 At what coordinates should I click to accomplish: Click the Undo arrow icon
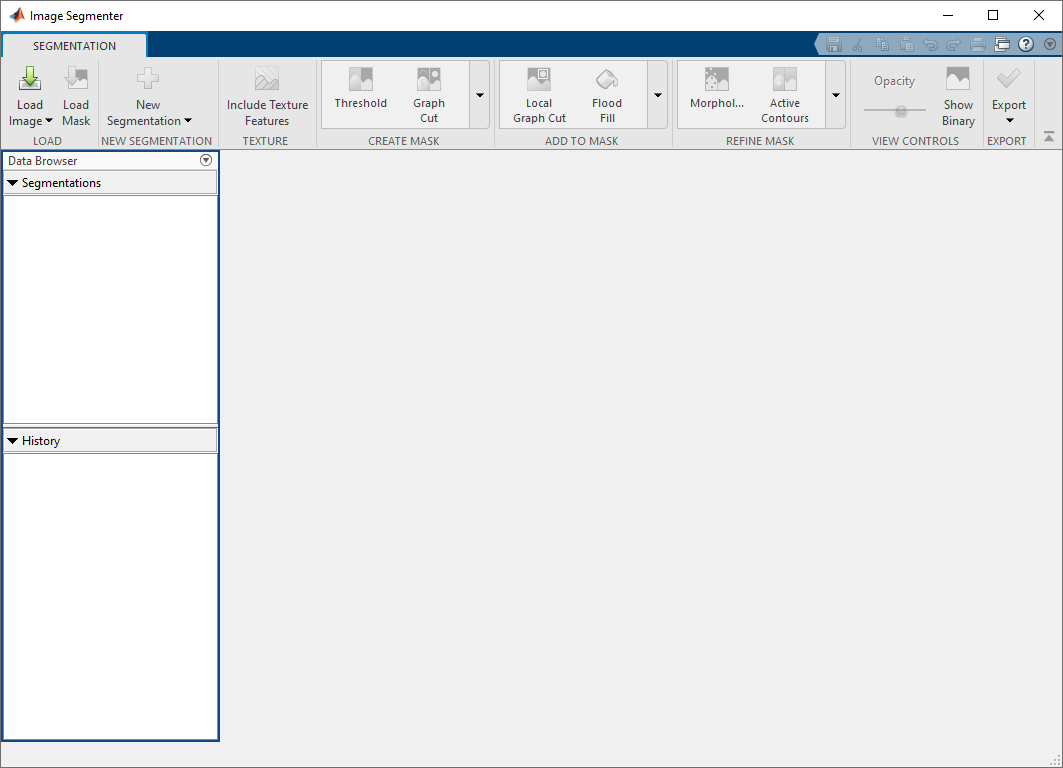pos(930,45)
